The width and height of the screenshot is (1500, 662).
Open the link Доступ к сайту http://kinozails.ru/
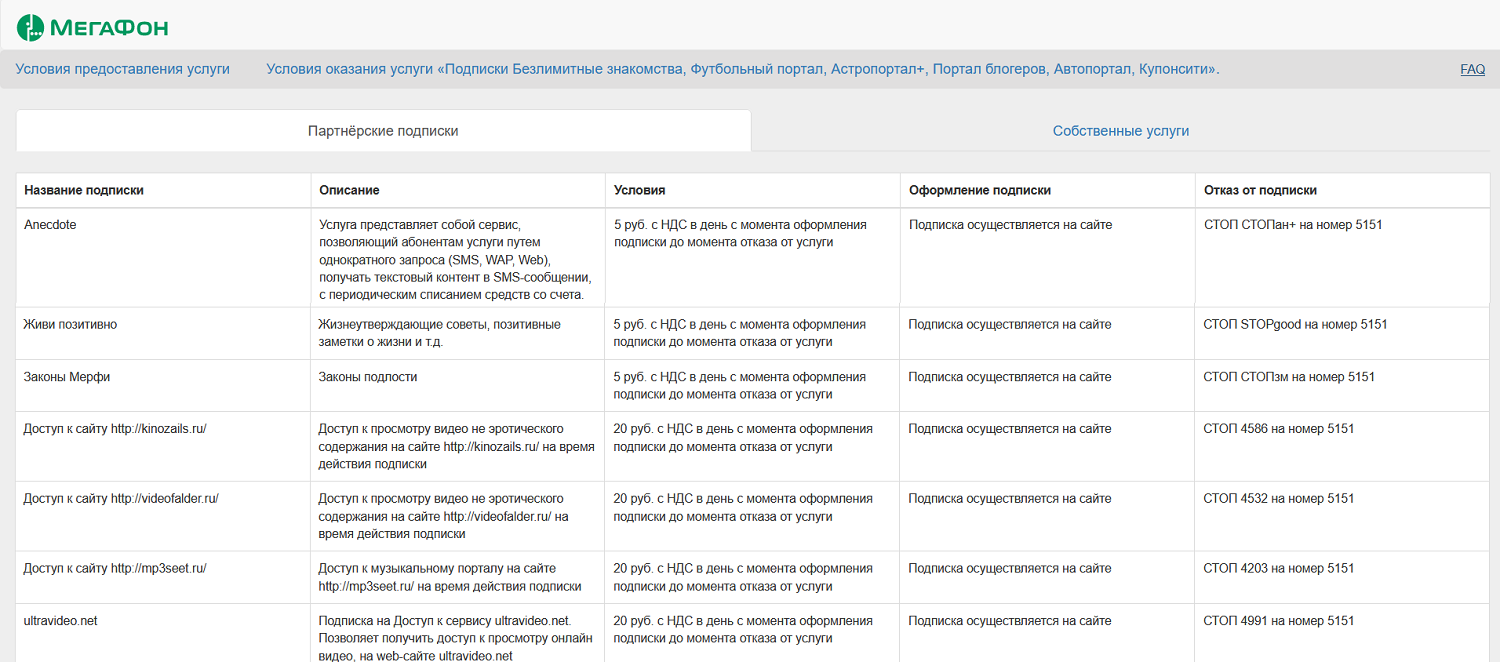click(113, 428)
